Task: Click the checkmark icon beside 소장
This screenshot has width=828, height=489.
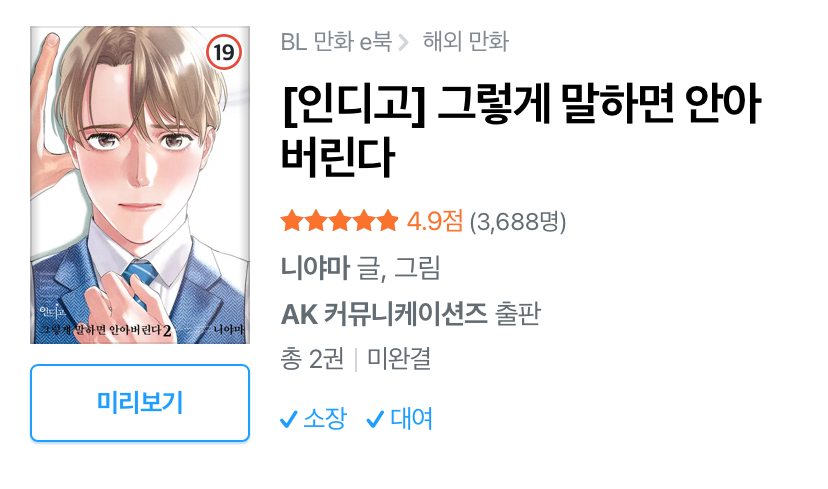Action: 289,419
